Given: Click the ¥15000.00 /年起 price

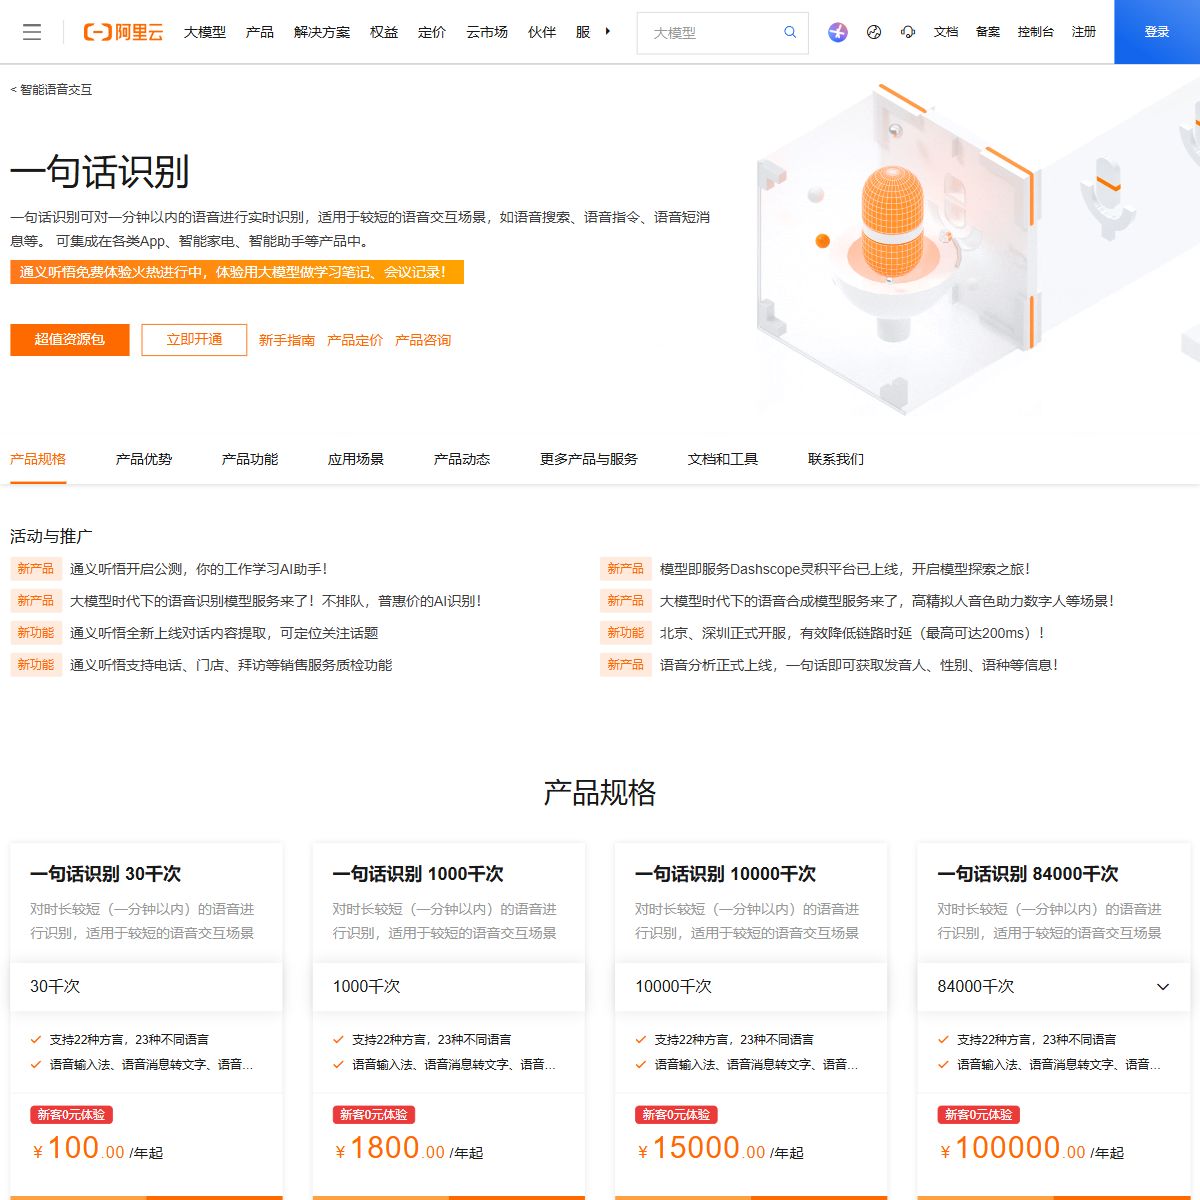Looking at the screenshot, I should [720, 1148].
